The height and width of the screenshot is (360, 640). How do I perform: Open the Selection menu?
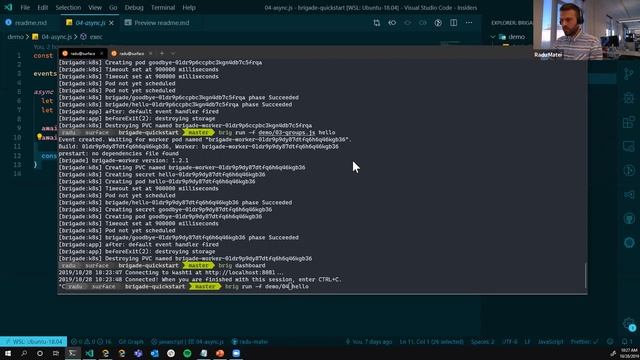coord(68,7)
